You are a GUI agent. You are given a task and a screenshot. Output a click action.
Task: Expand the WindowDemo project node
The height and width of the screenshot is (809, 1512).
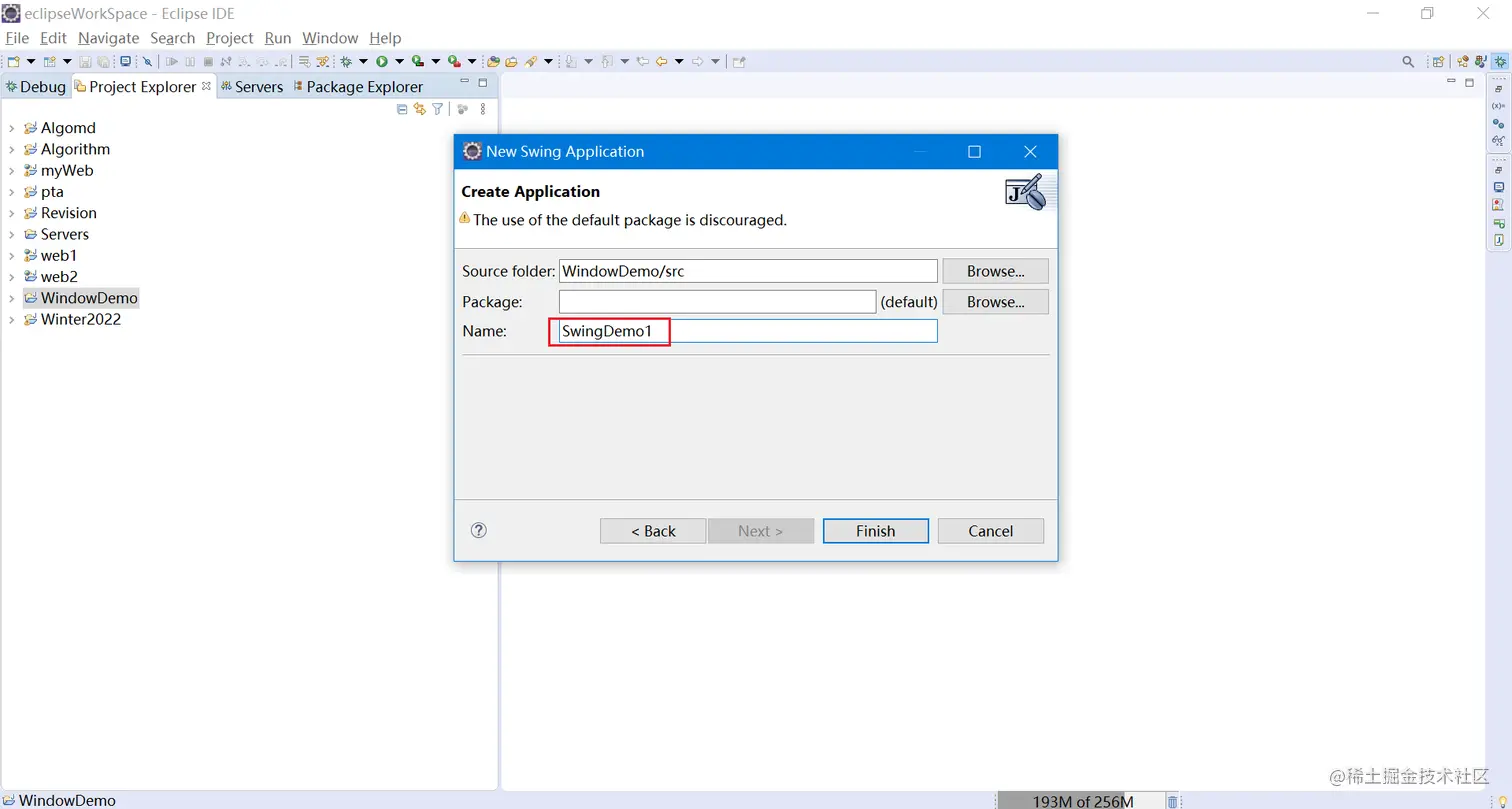11,298
